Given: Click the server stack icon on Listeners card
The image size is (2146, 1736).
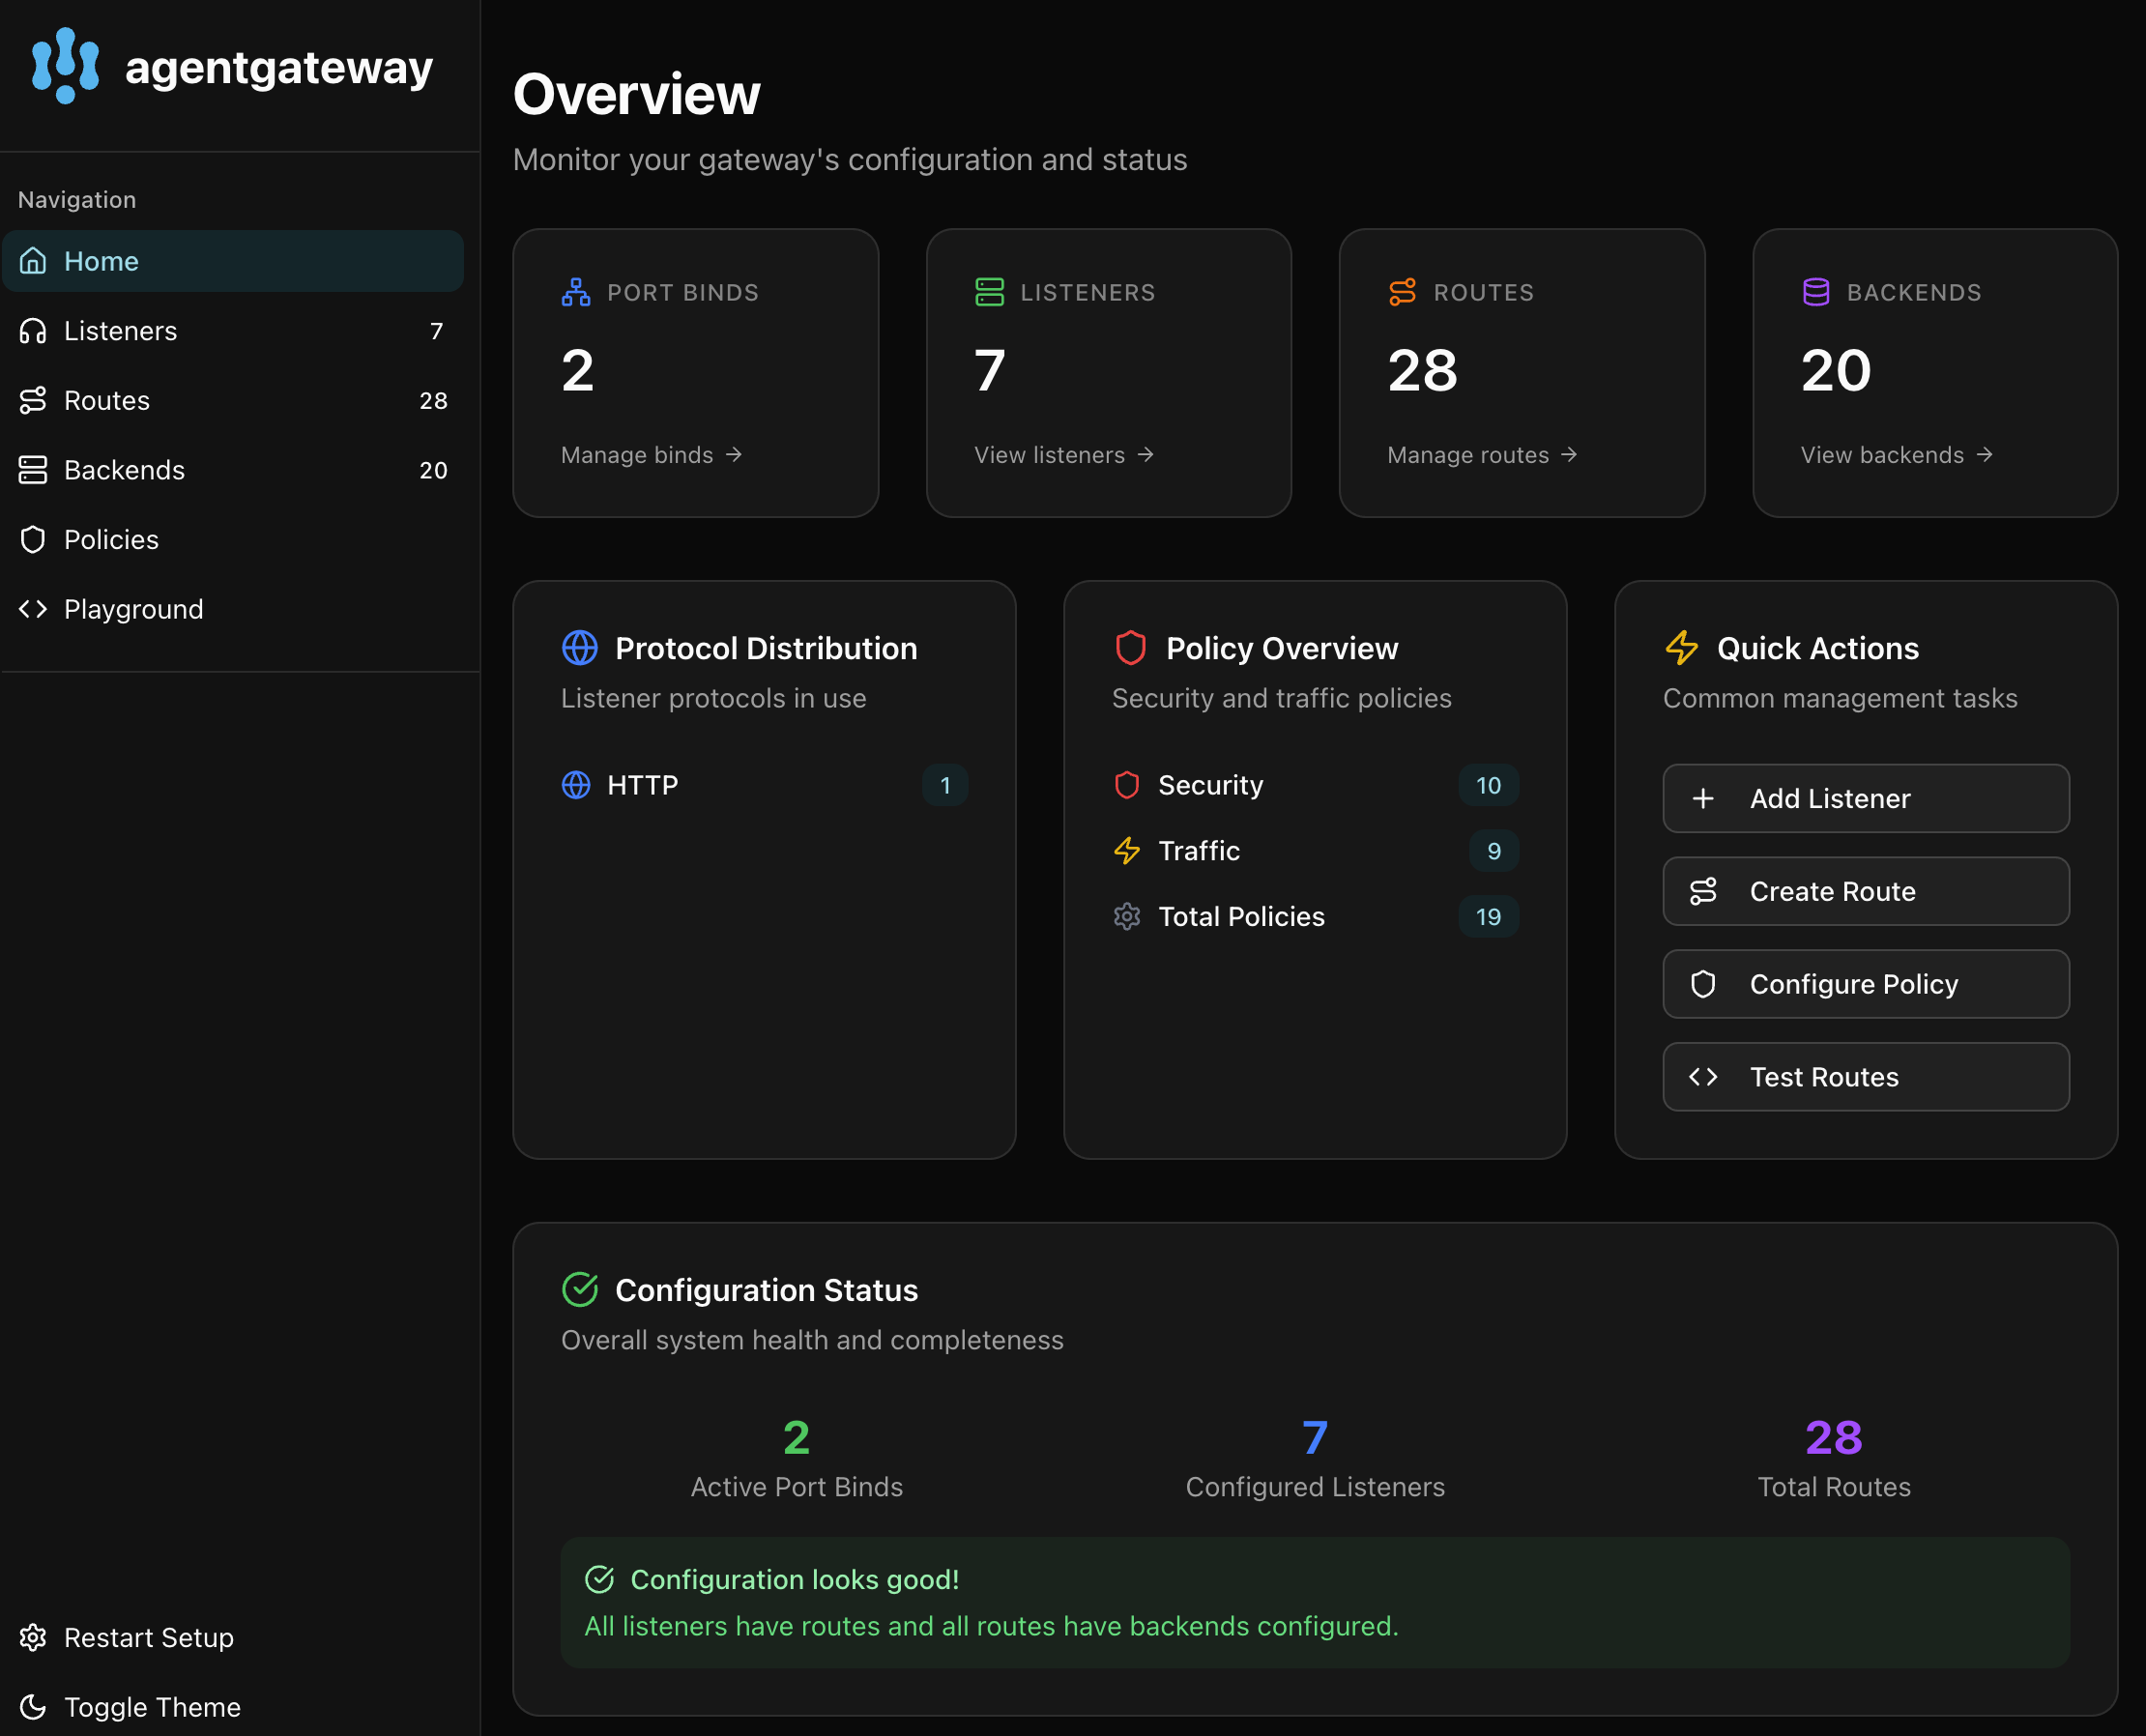Looking at the screenshot, I should [988, 292].
